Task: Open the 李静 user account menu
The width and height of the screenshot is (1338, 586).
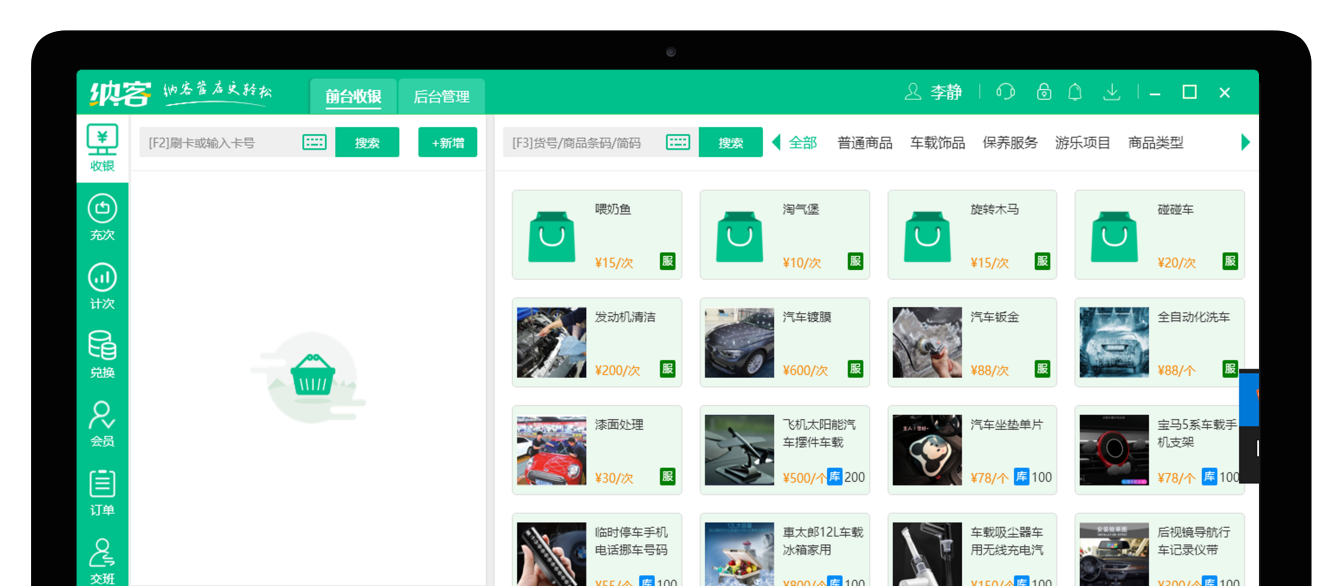Action: tap(933, 92)
